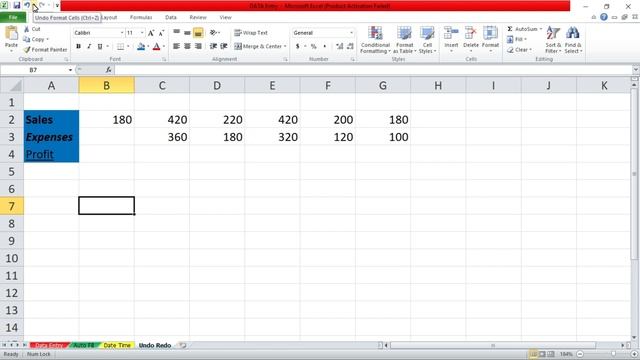Open the Calibri font name dropdown
The image size is (640, 360).
click(122, 33)
